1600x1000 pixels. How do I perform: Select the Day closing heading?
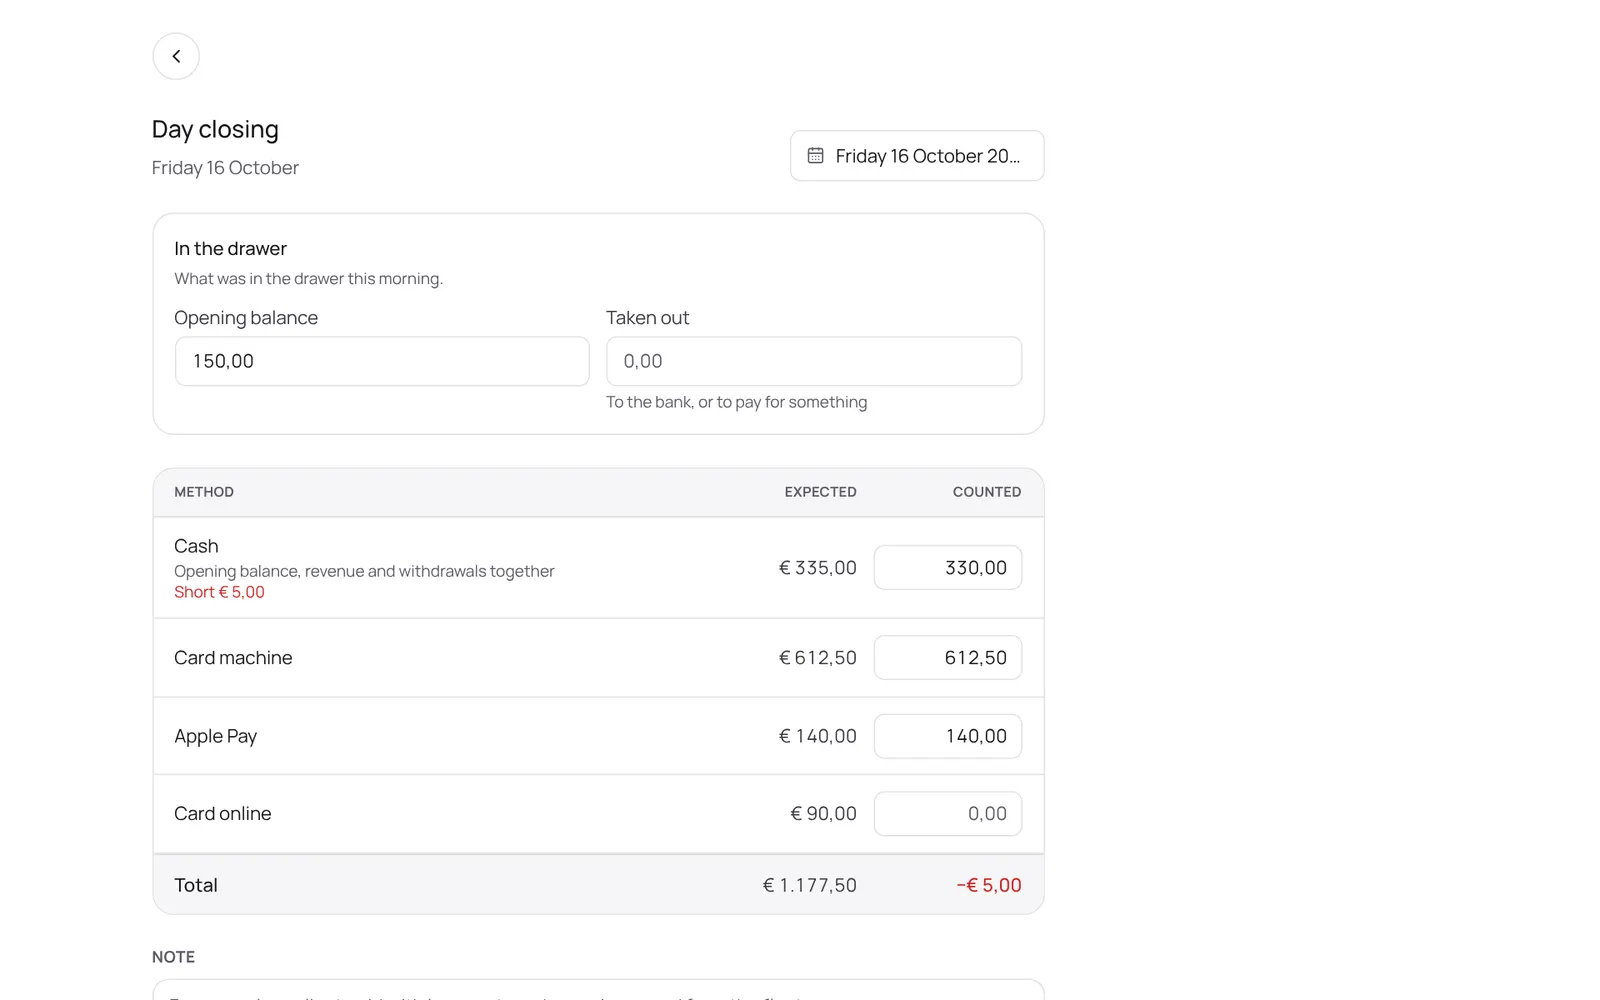(x=215, y=129)
